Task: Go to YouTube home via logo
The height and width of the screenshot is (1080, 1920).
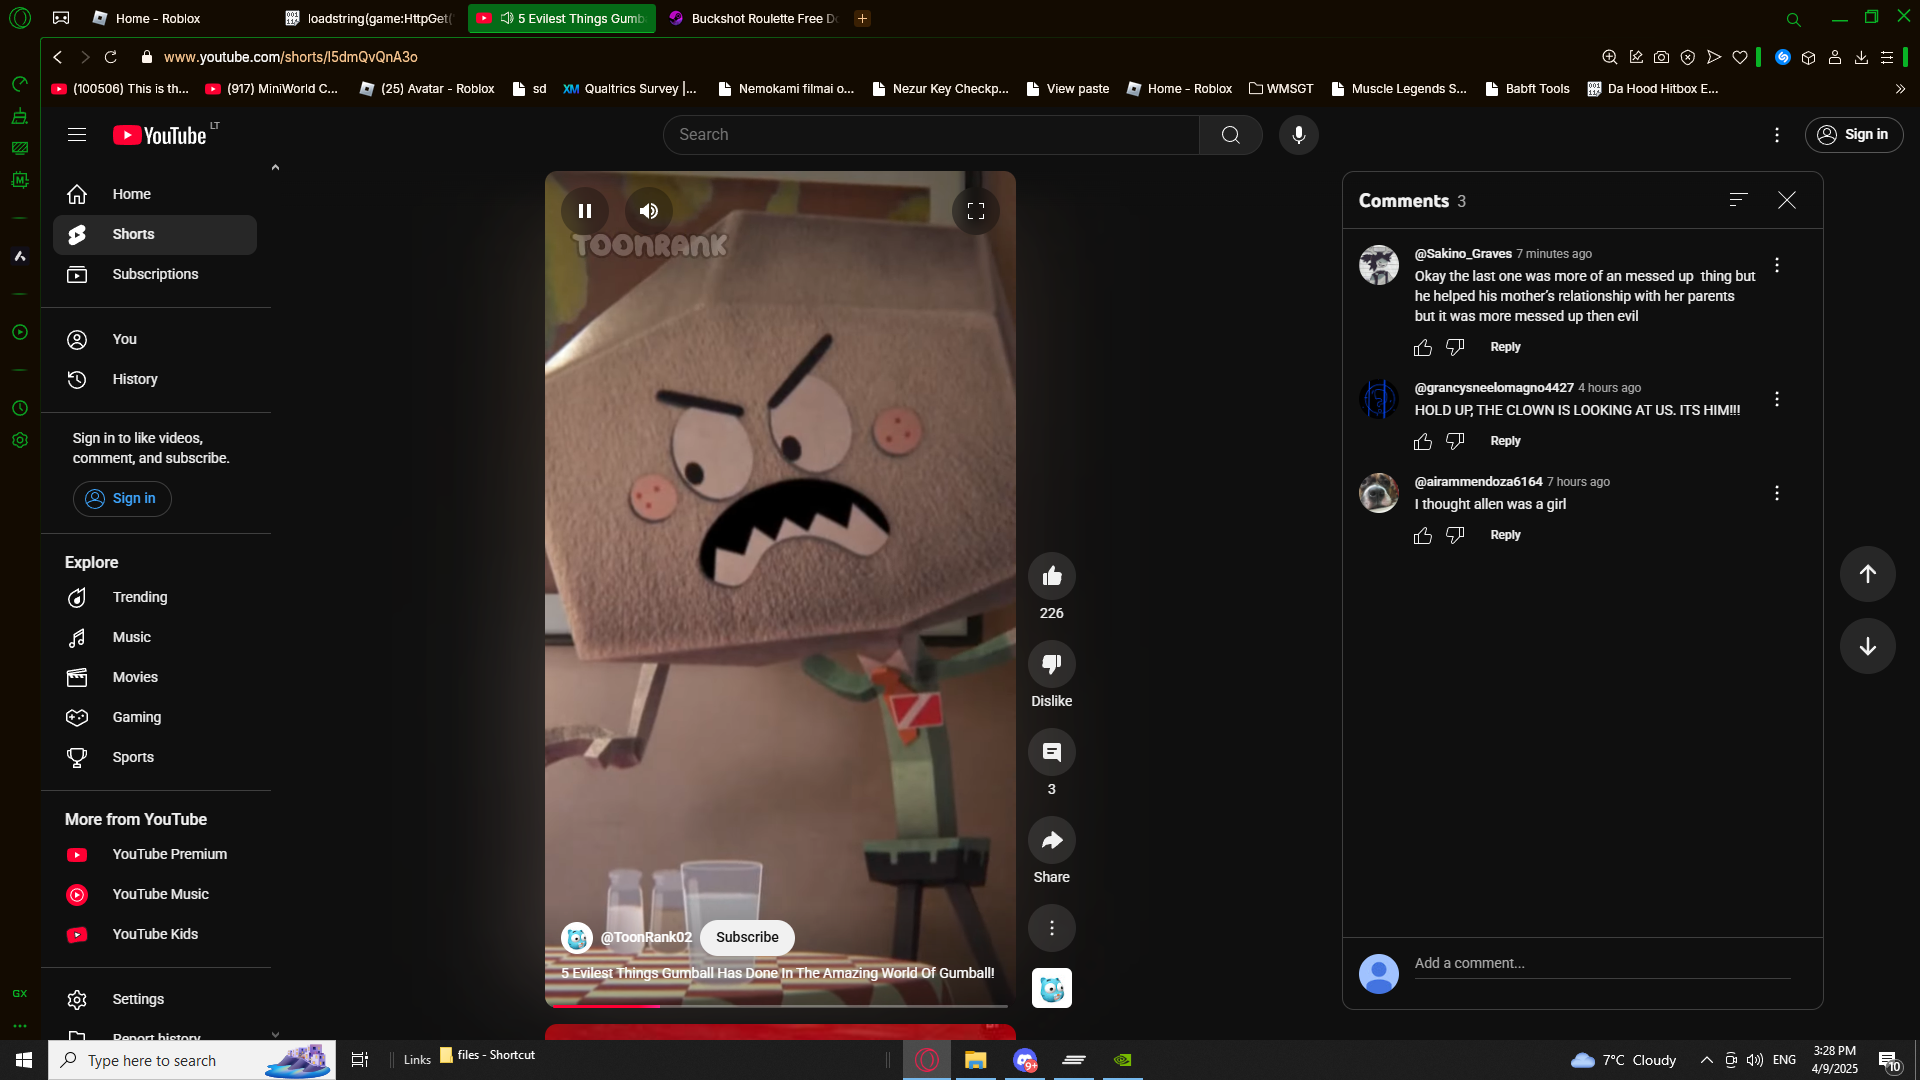Action: (x=160, y=135)
